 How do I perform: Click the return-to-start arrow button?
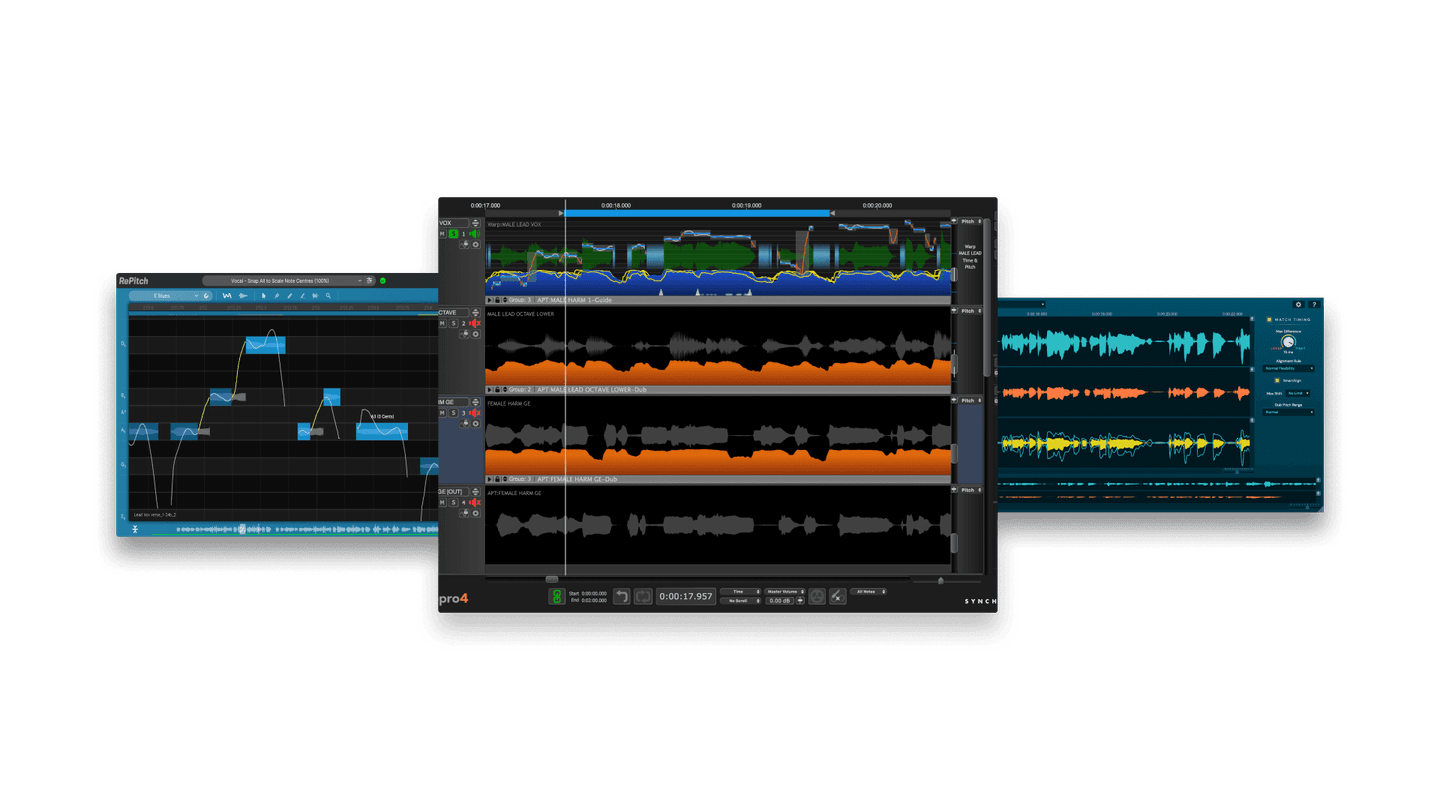(x=622, y=596)
